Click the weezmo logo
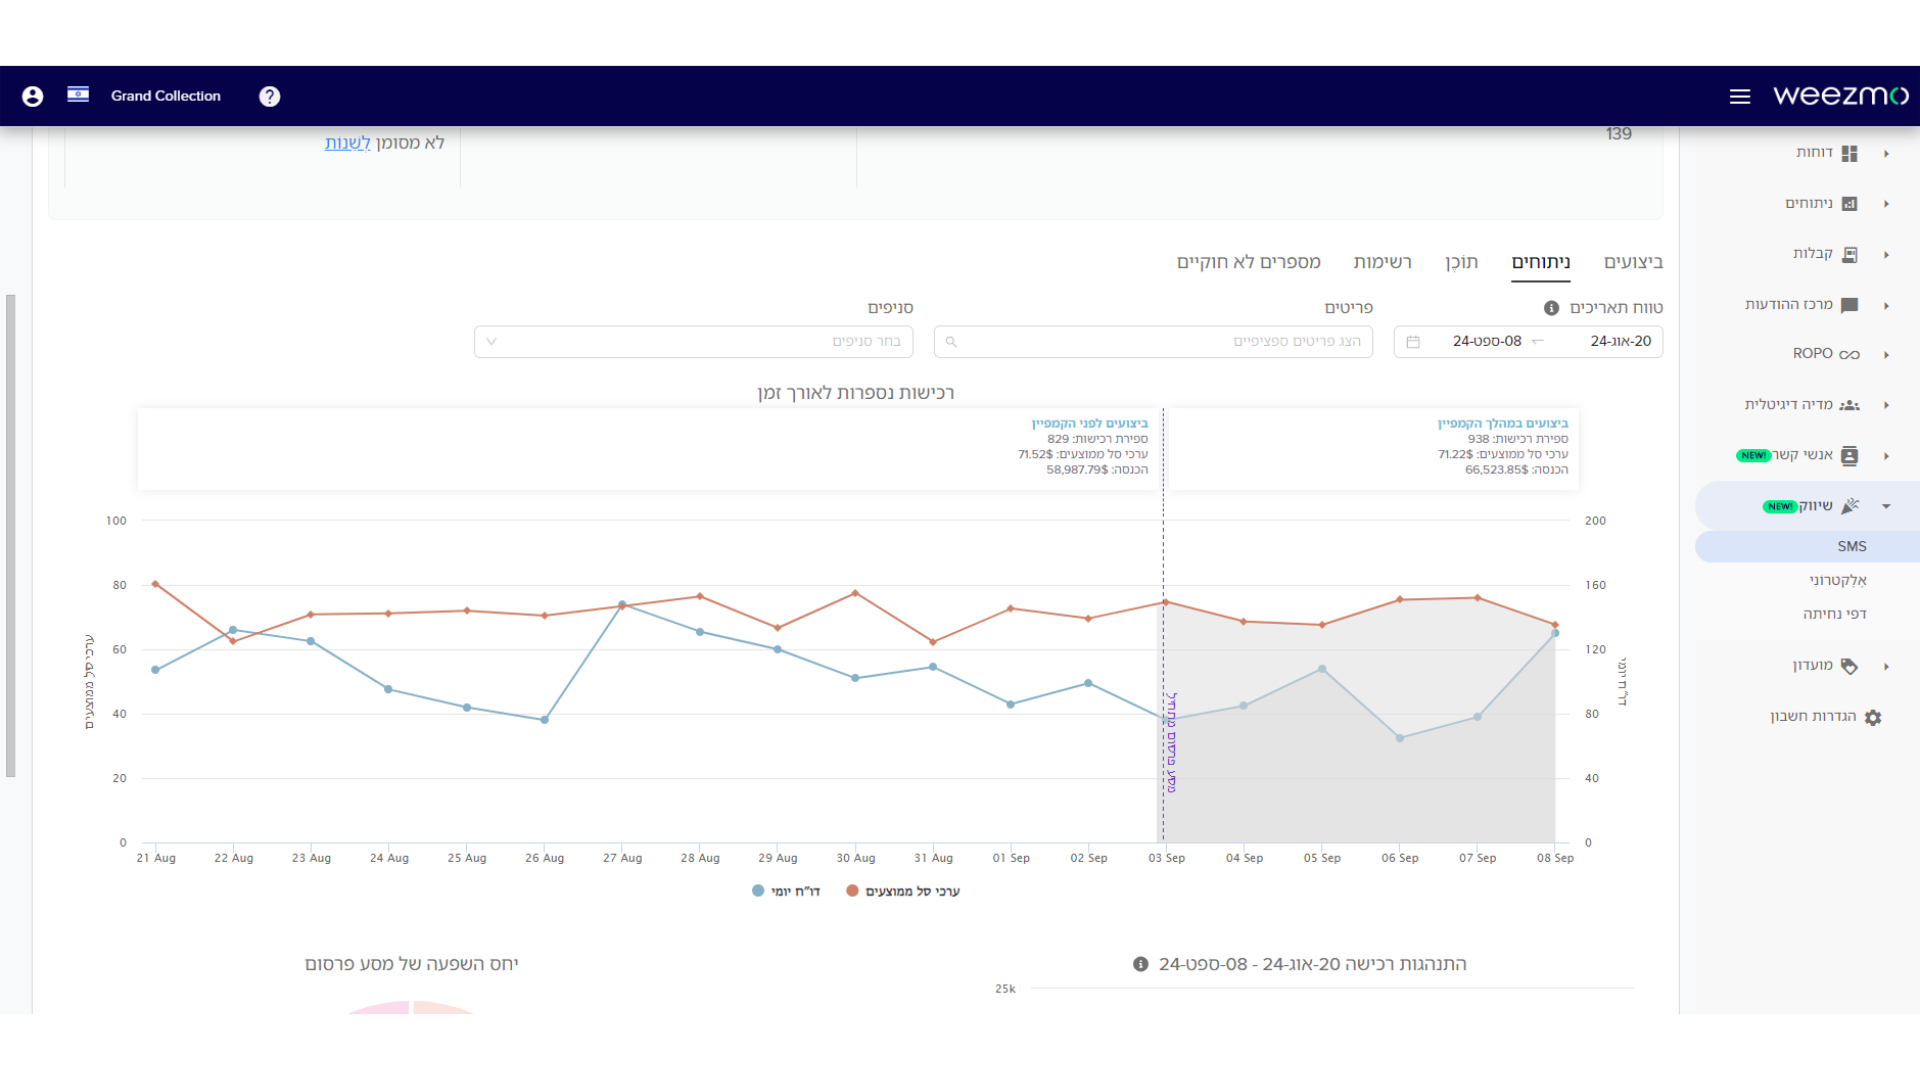Image resolution: width=1920 pixels, height=1080 pixels. pos(1841,95)
